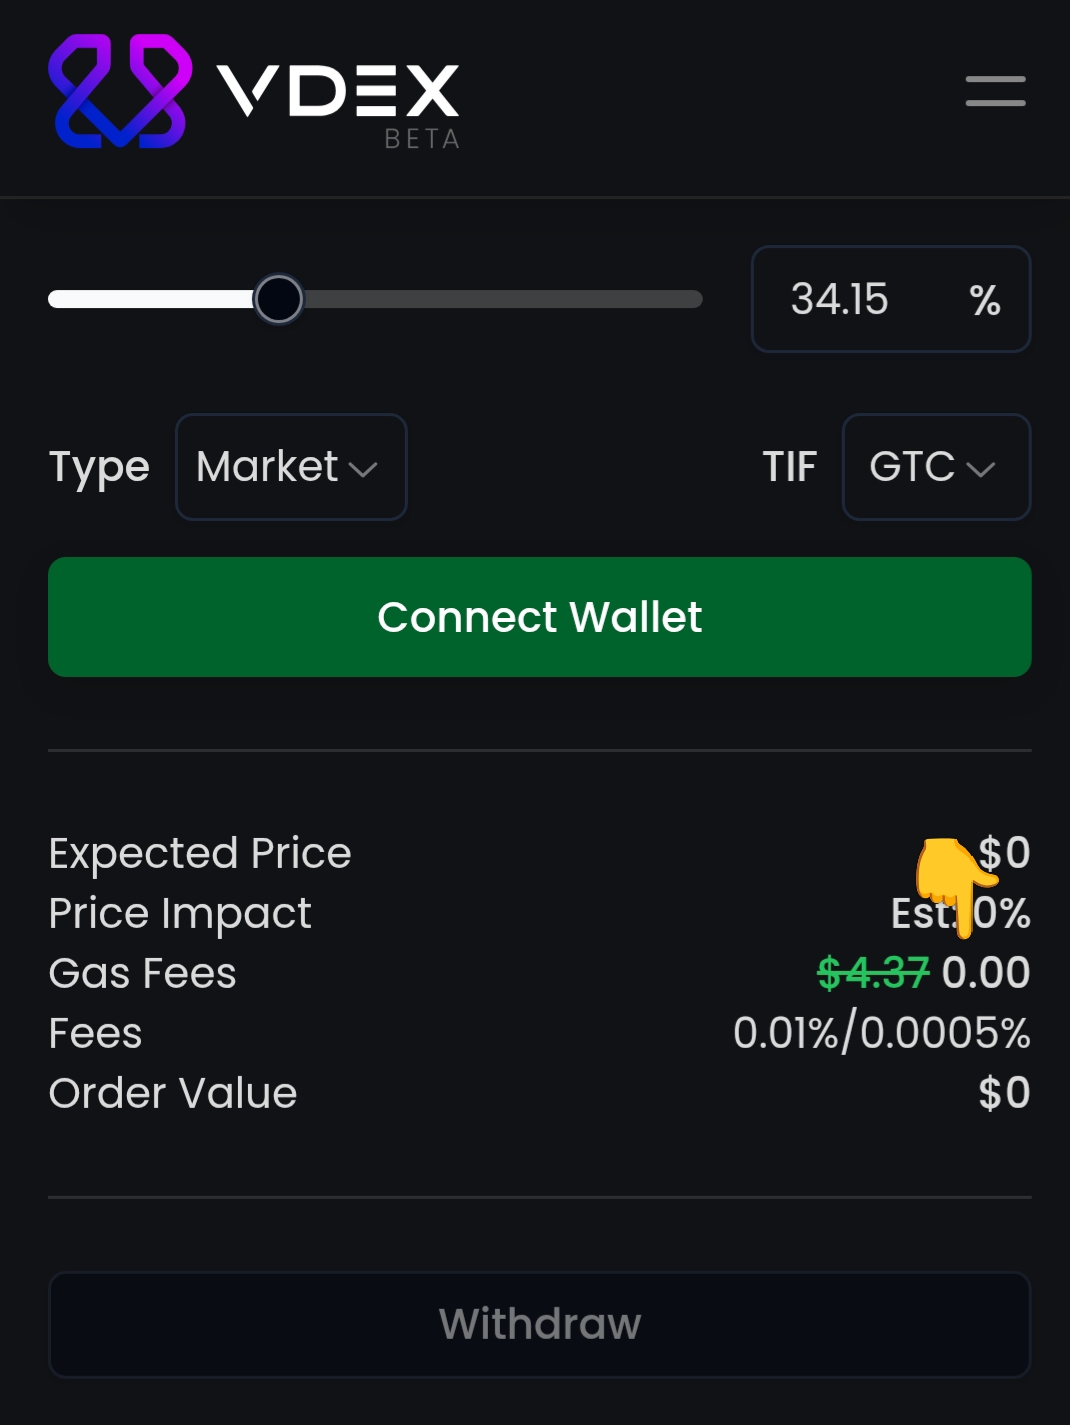This screenshot has width=1070, height=1425.
Task: Click the VDEX purple knot logo
Action: coord(120,91)
